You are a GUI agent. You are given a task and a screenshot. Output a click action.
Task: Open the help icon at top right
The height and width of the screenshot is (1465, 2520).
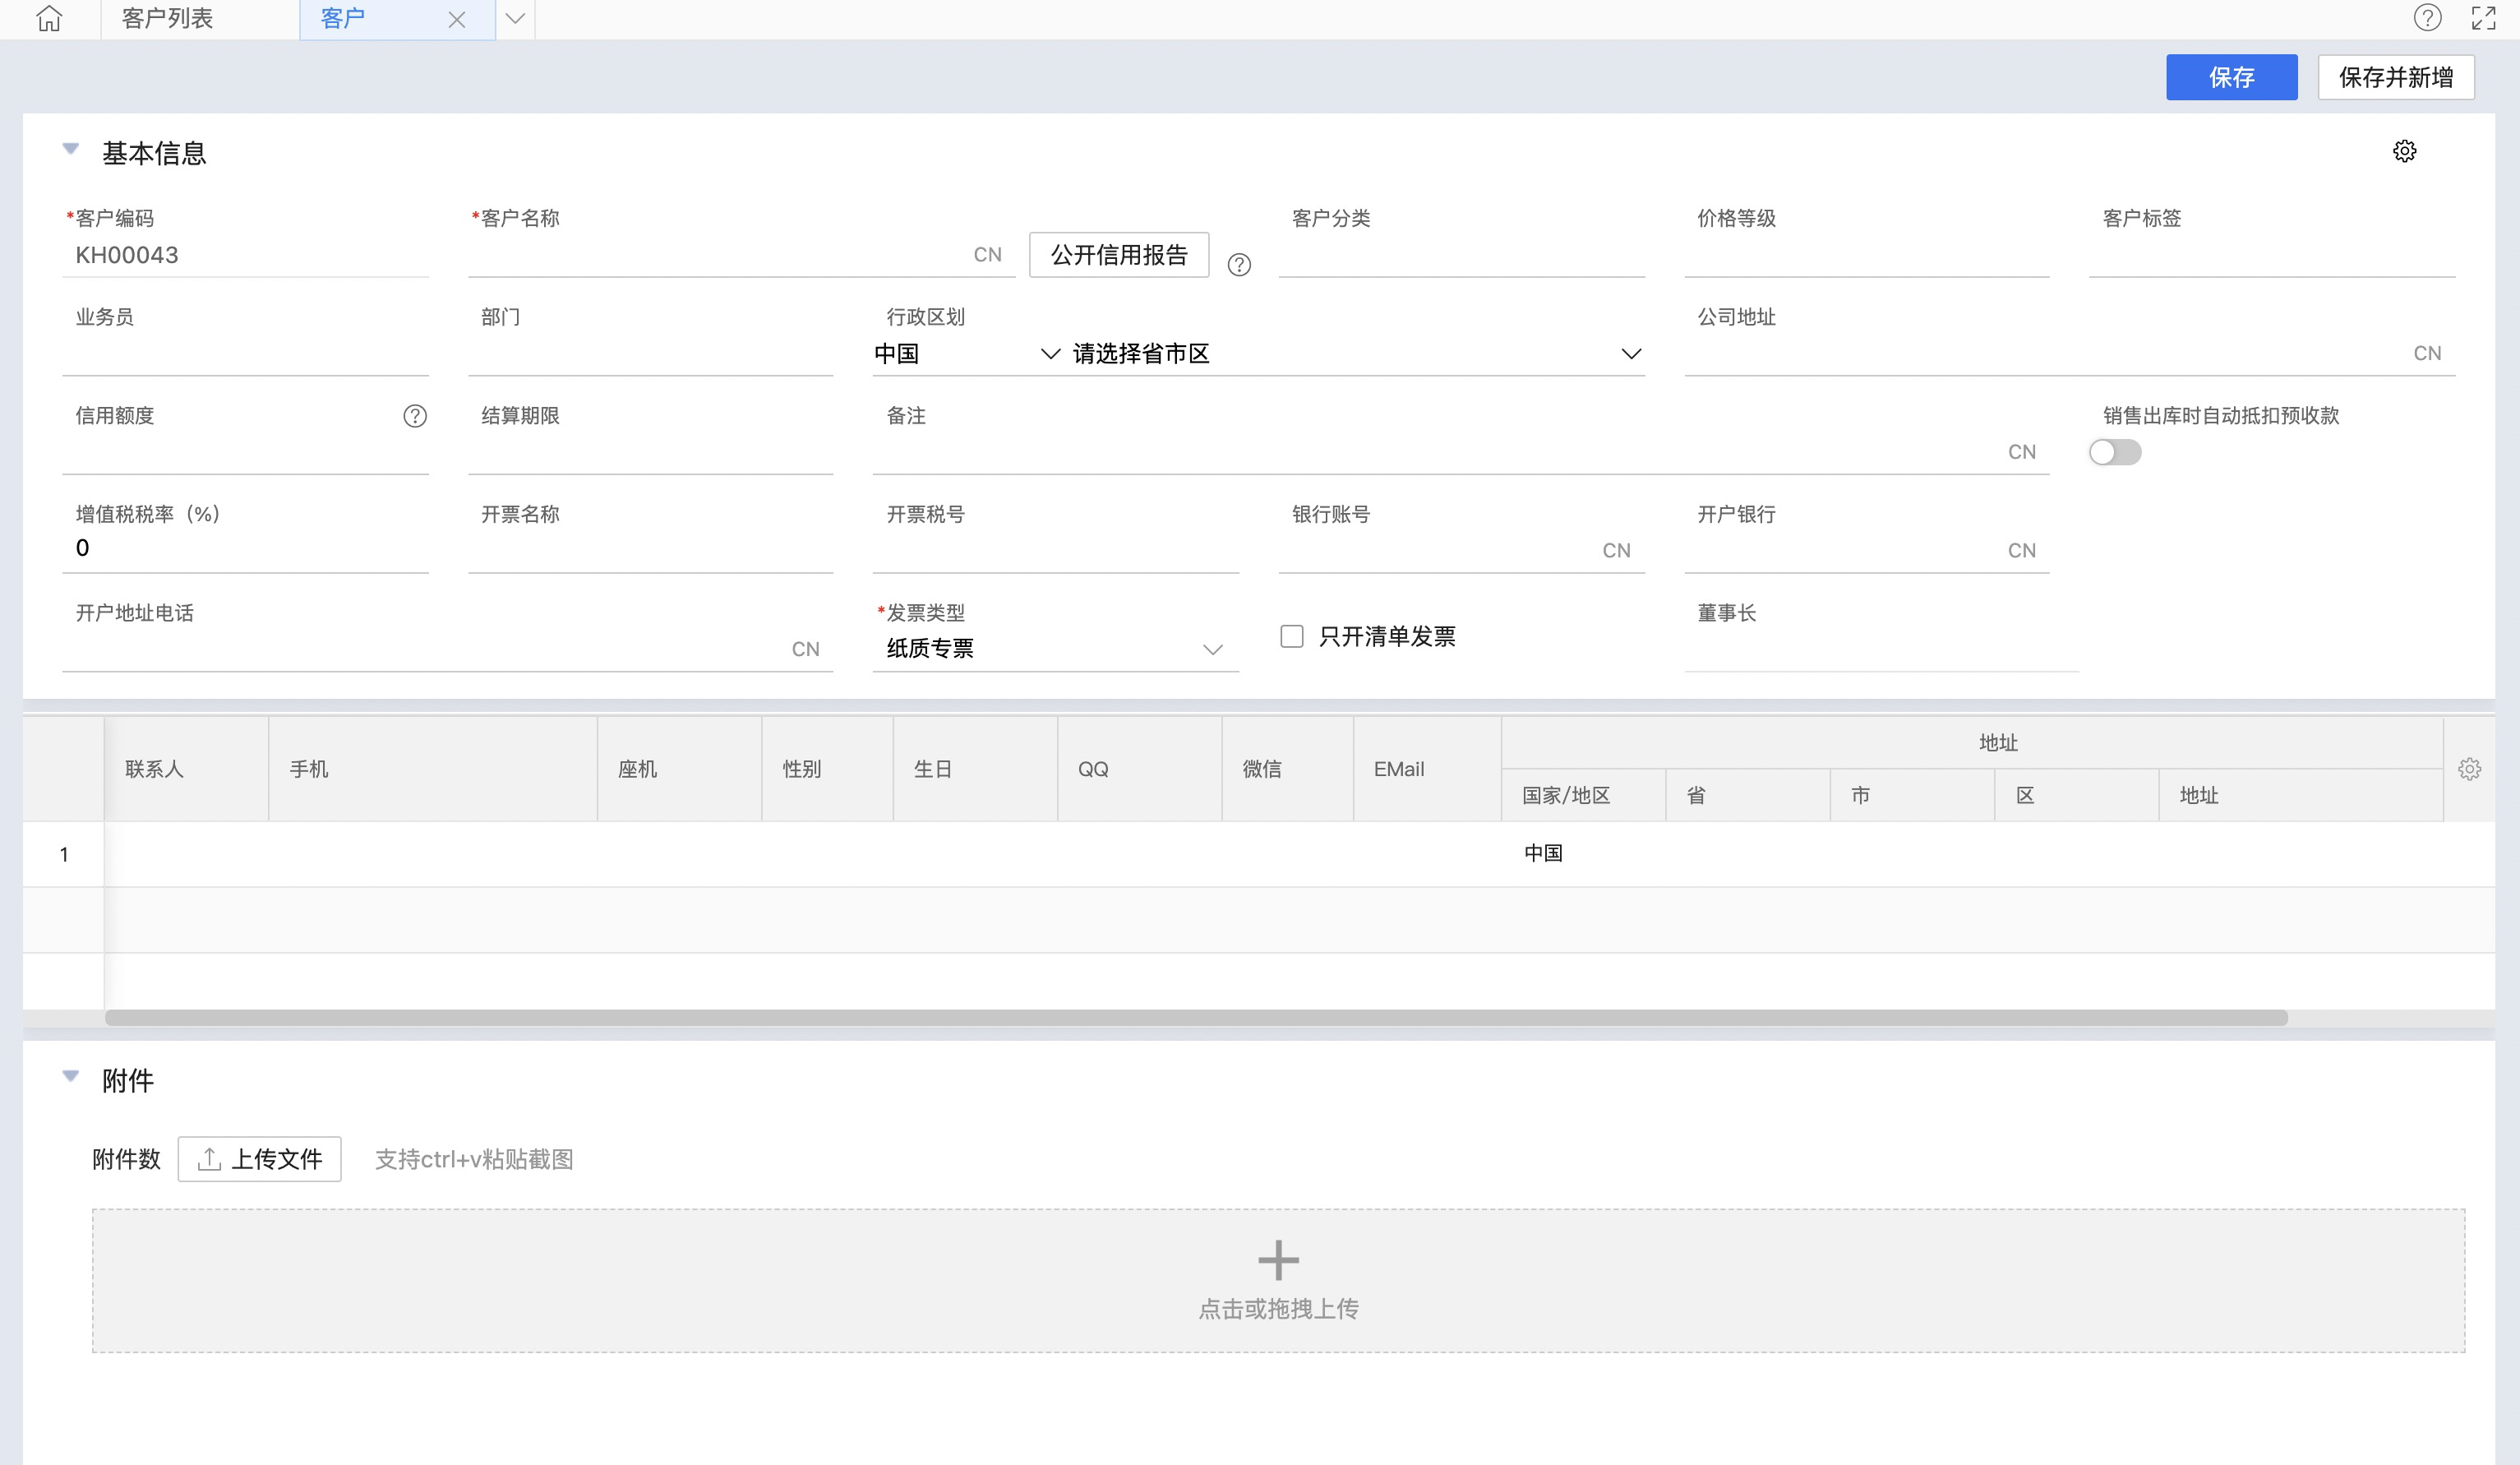2427,18
